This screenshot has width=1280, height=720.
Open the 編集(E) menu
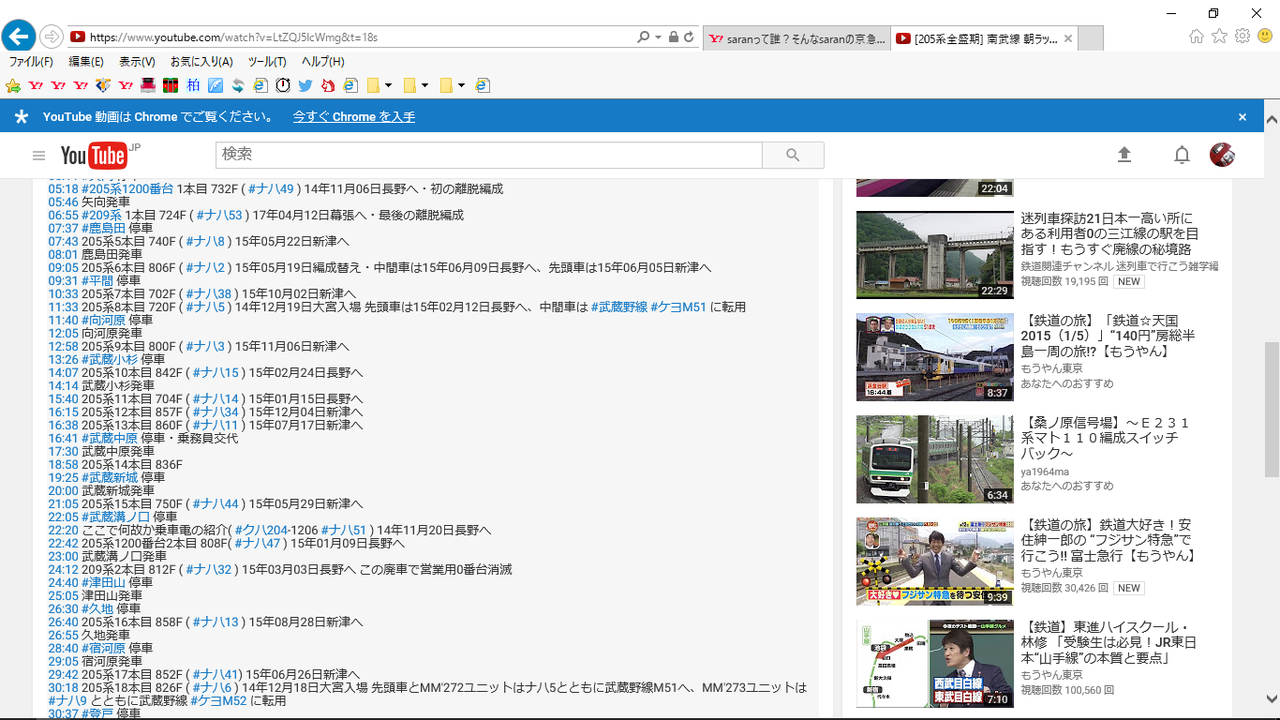tap(86, 62)
